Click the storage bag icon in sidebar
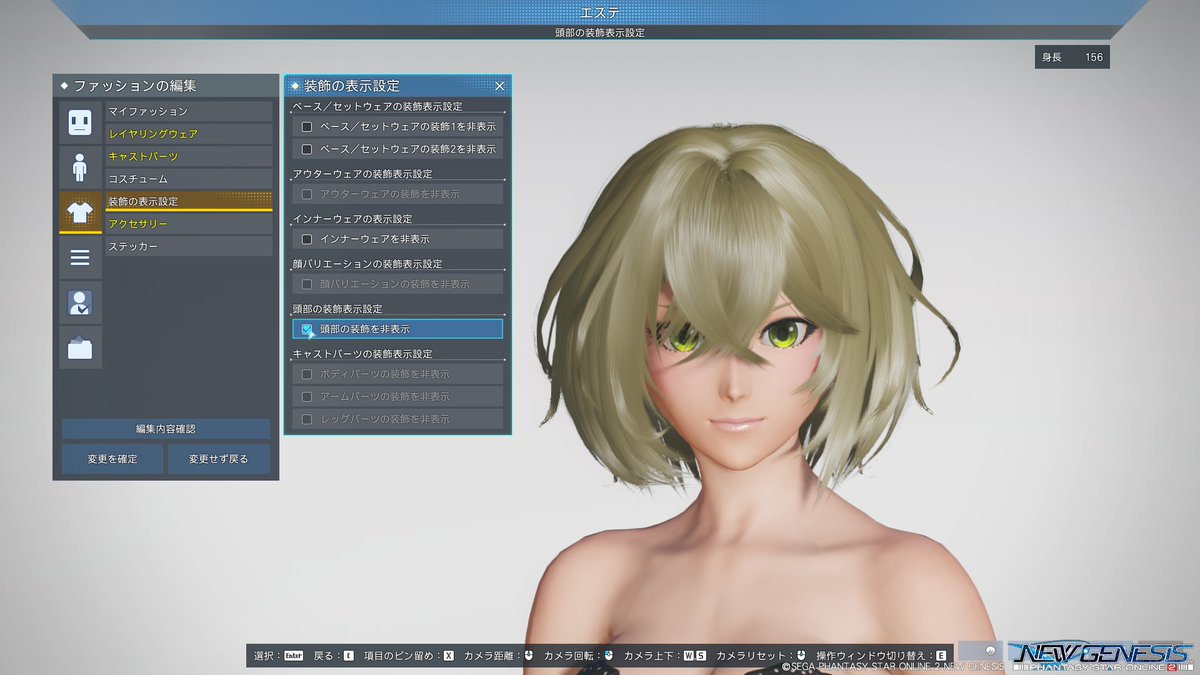Image resolution: width=1200 pixels, height=675 pixels. coord(80,348)
